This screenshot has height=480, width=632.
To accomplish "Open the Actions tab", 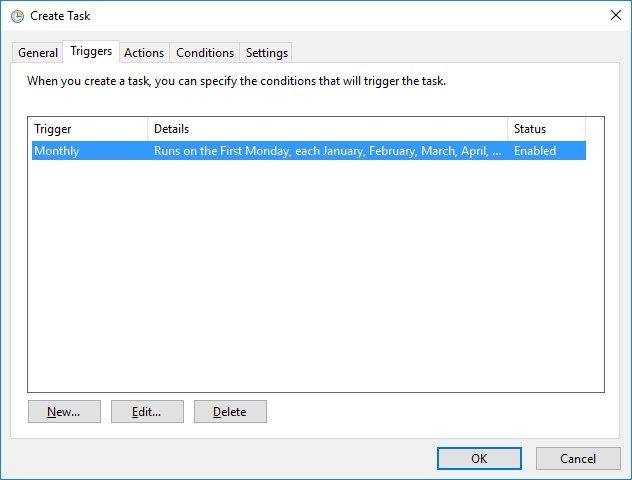I will [144, 53].
